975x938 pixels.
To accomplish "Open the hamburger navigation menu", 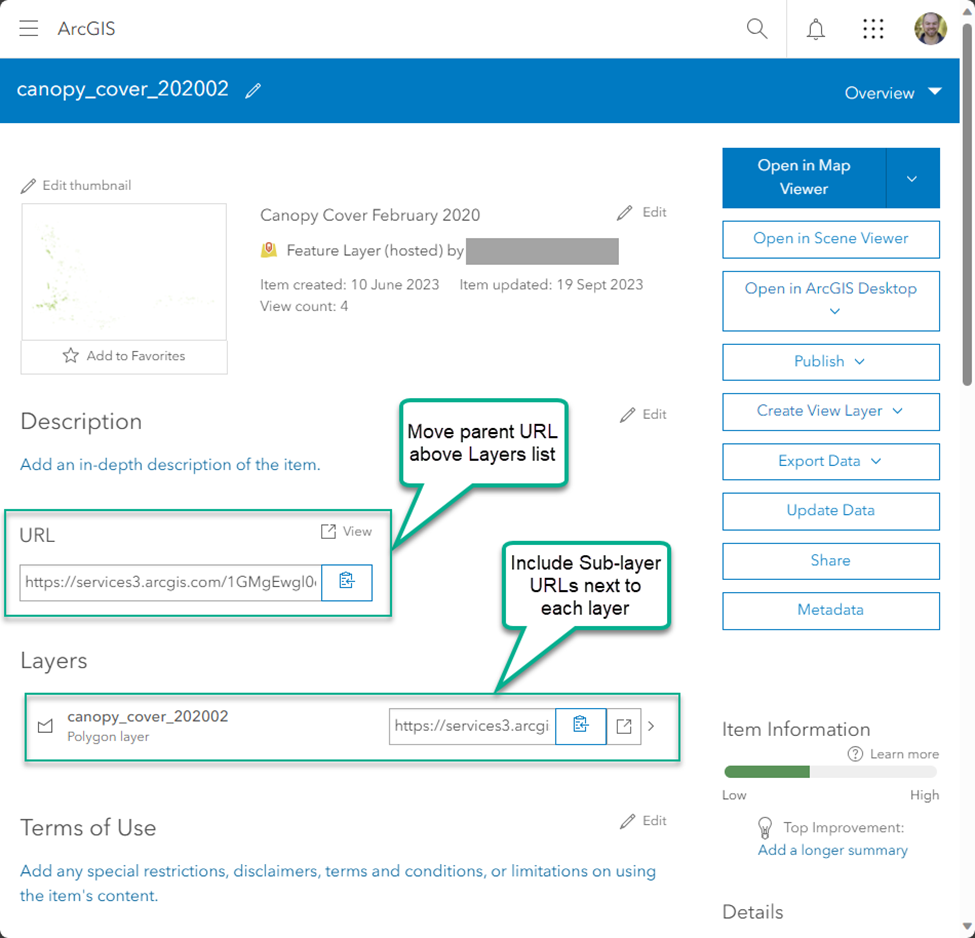I will coord(29,29).
